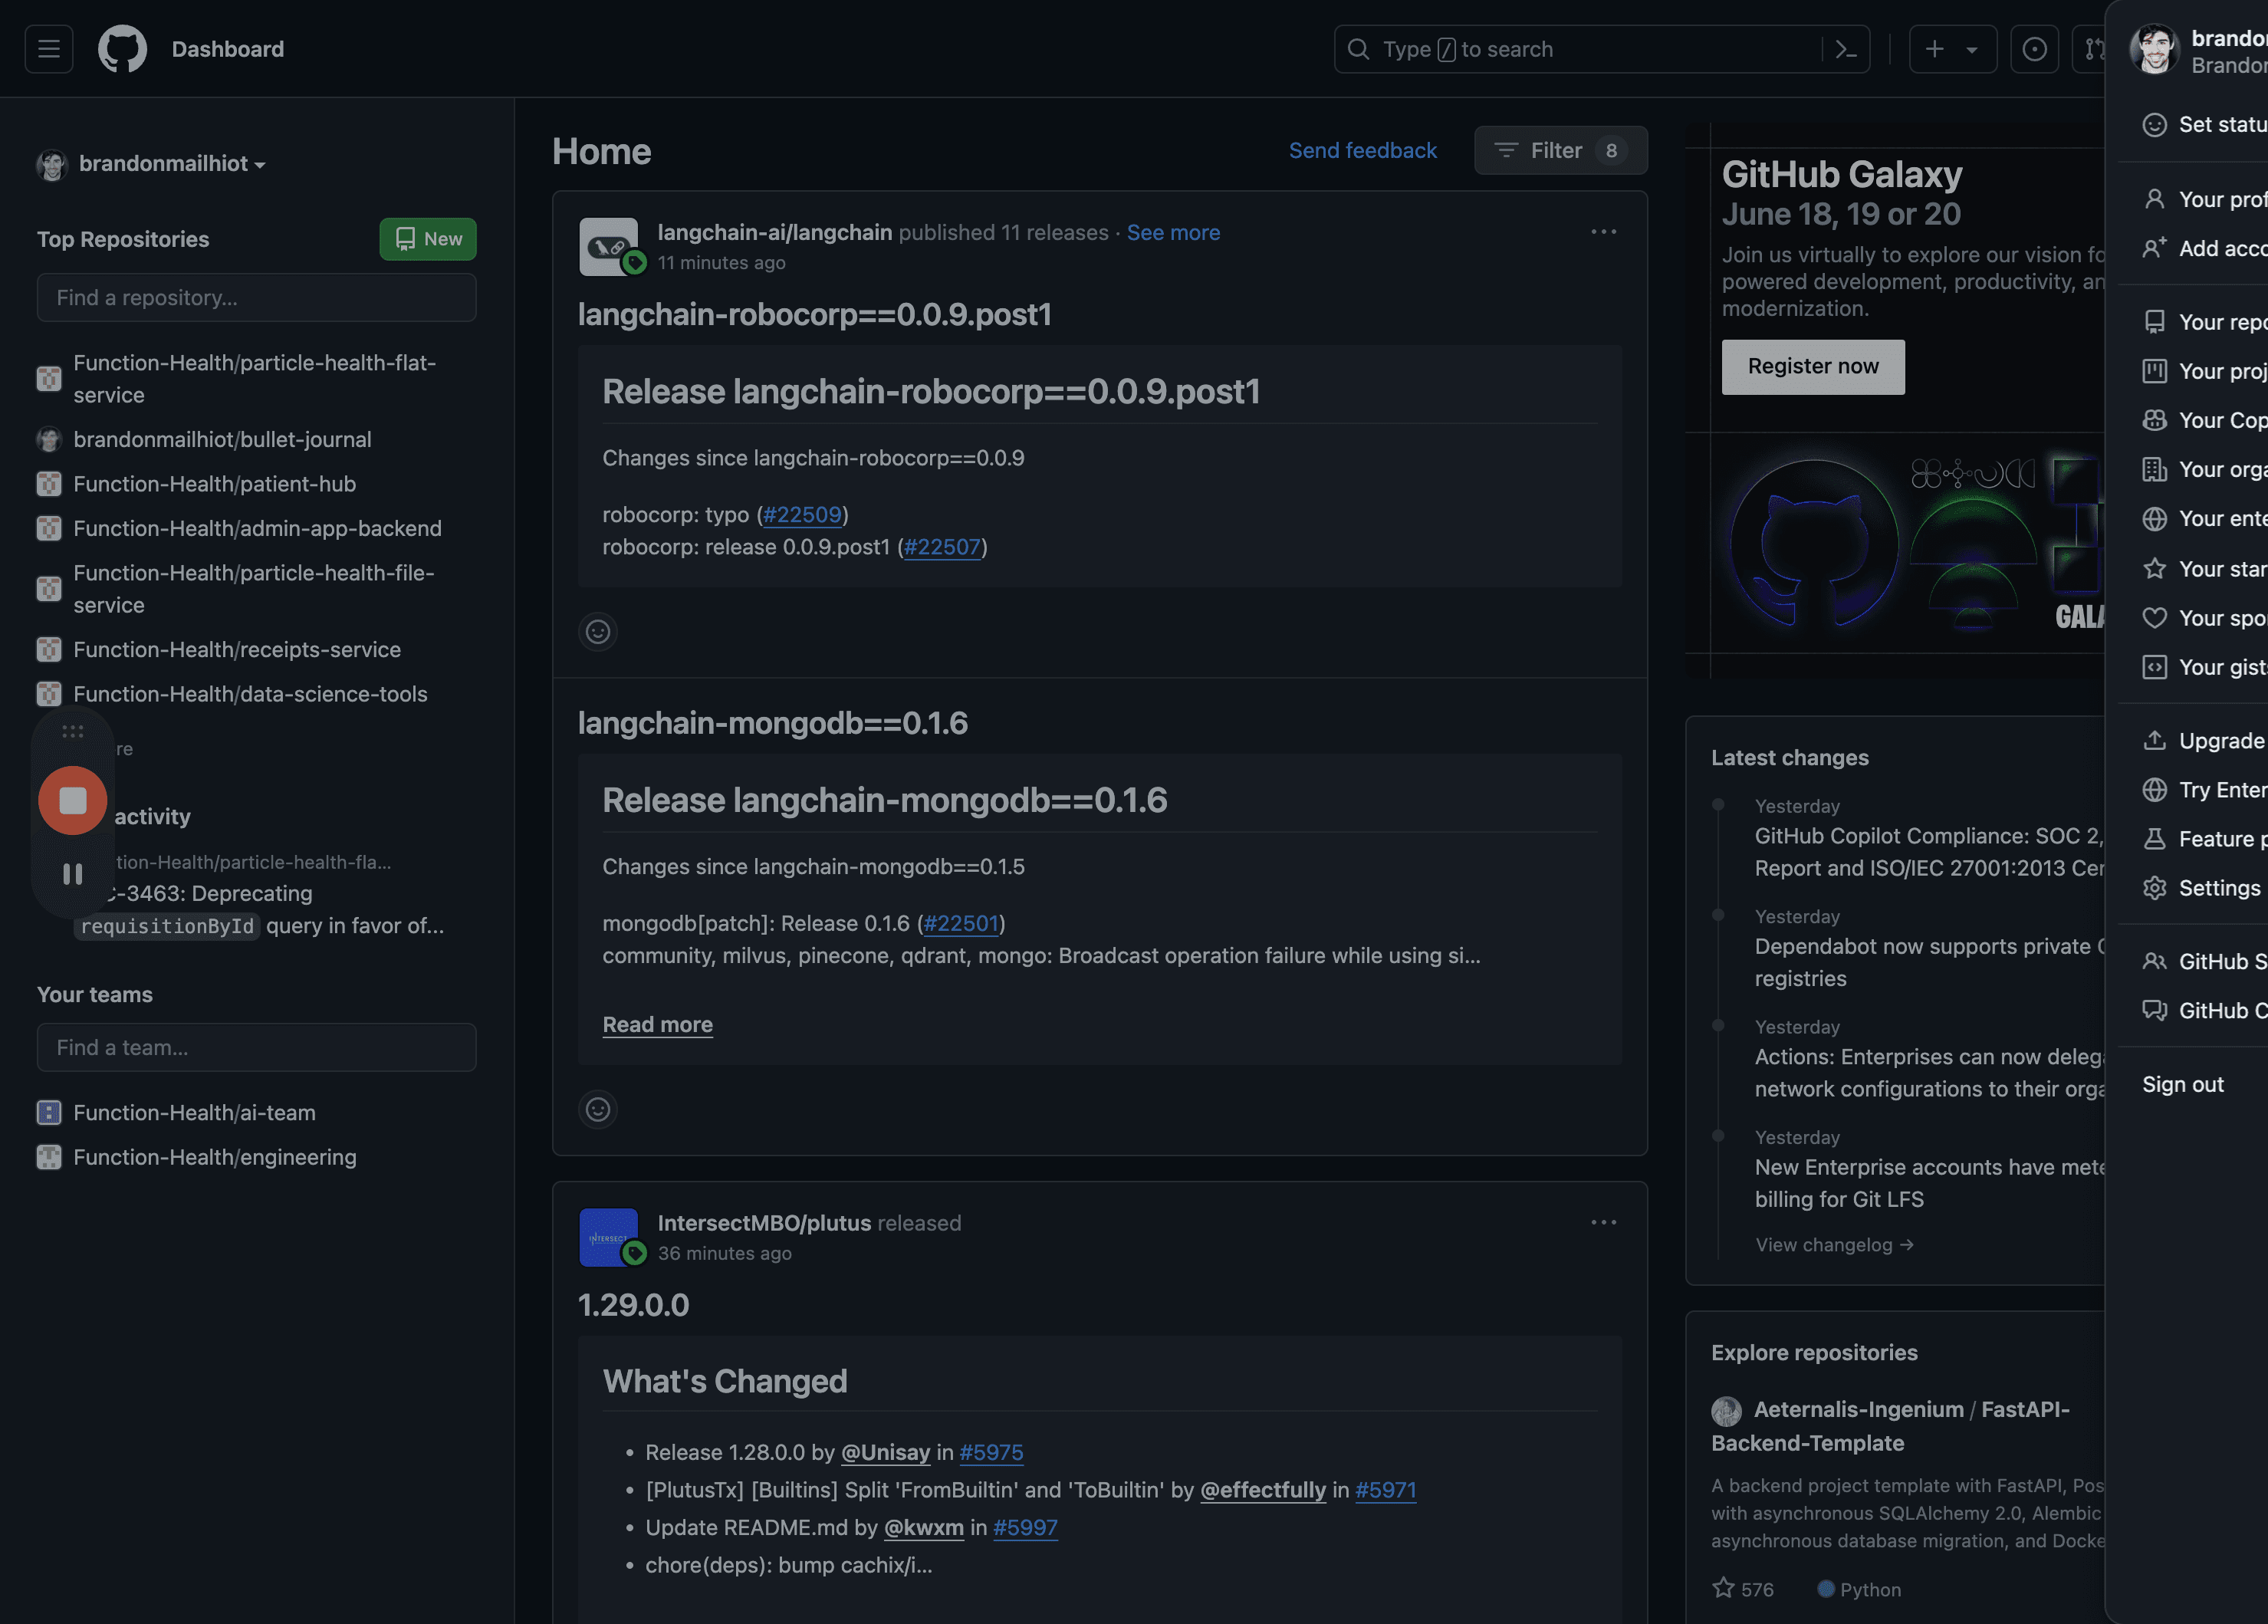Open the command palette icon

(x=1846, y=49)
